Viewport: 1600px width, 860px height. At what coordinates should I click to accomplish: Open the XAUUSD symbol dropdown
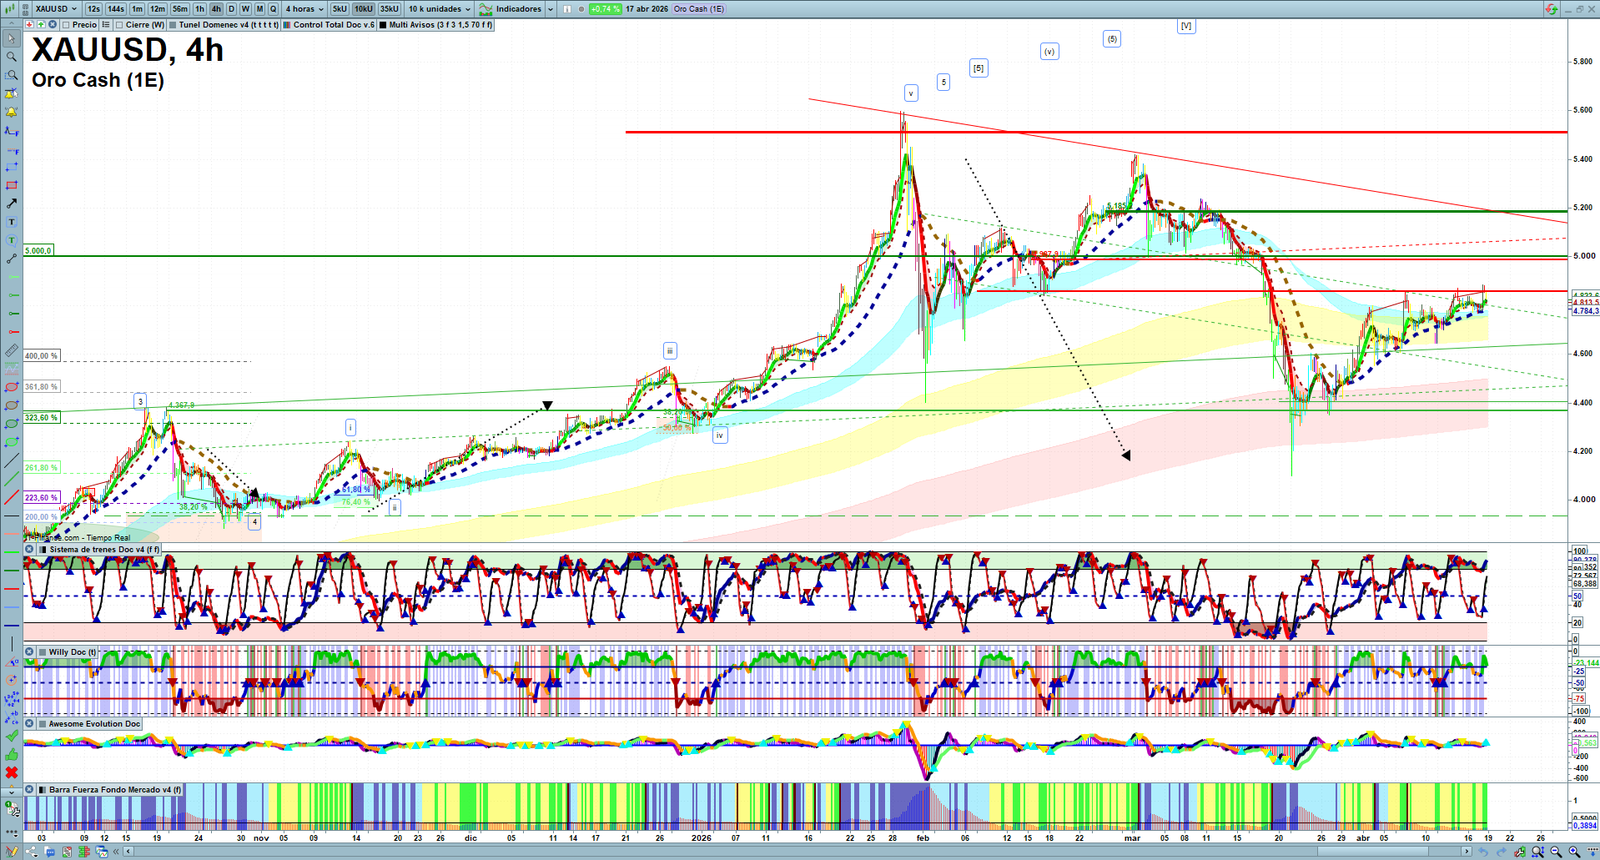pyautogui.click(x=56, y=9)
